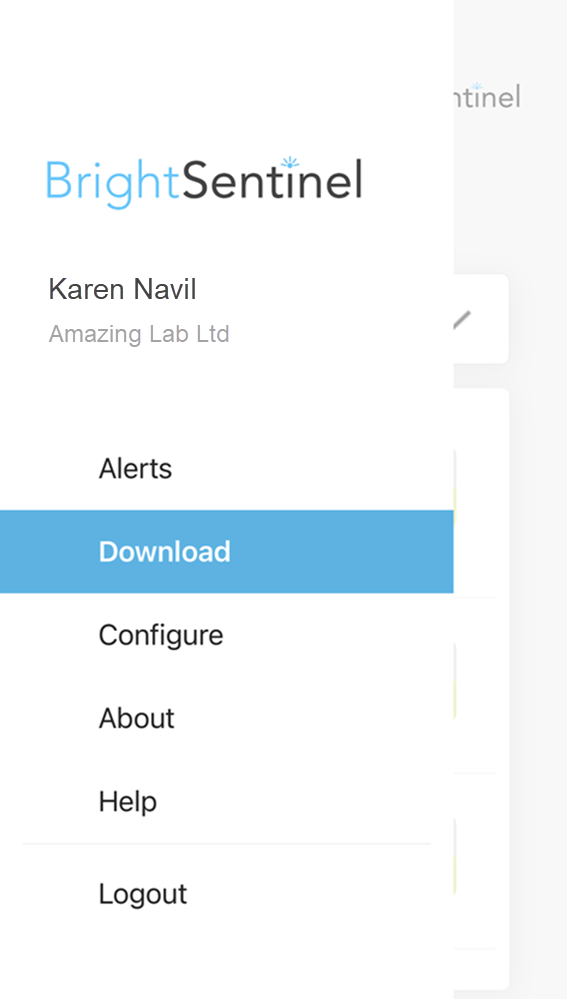567x999 pixels.
Task: Click the blue "Bright" portion of the logo
Action: click(x=112, y=183)
